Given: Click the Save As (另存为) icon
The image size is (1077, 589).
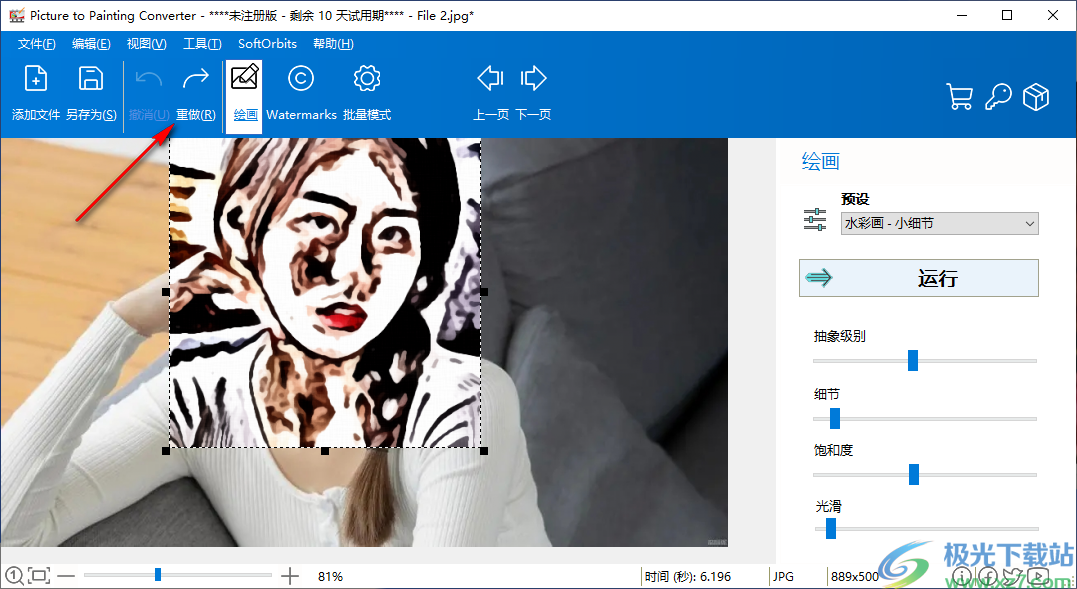Looking at the screenshot, I should pos(91,78).
